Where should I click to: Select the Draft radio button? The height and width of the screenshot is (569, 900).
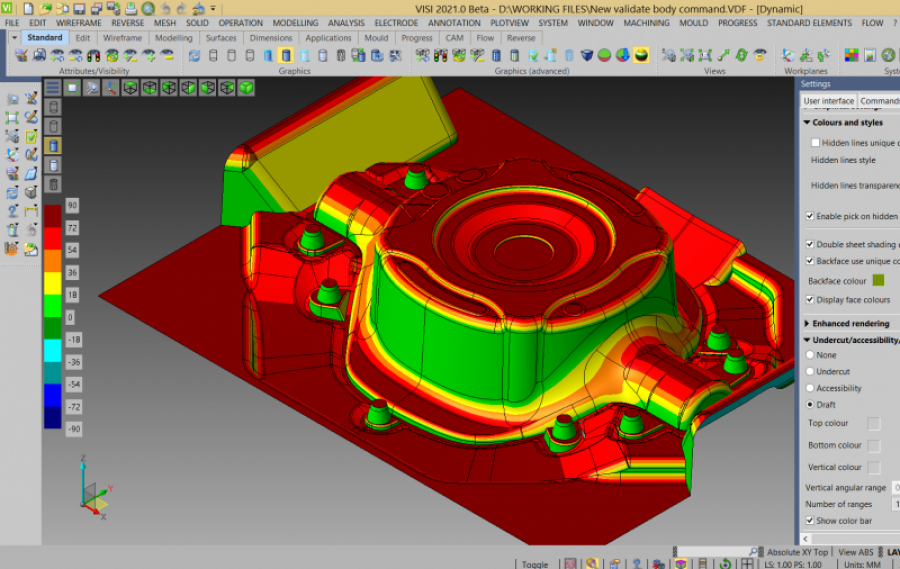810,404
